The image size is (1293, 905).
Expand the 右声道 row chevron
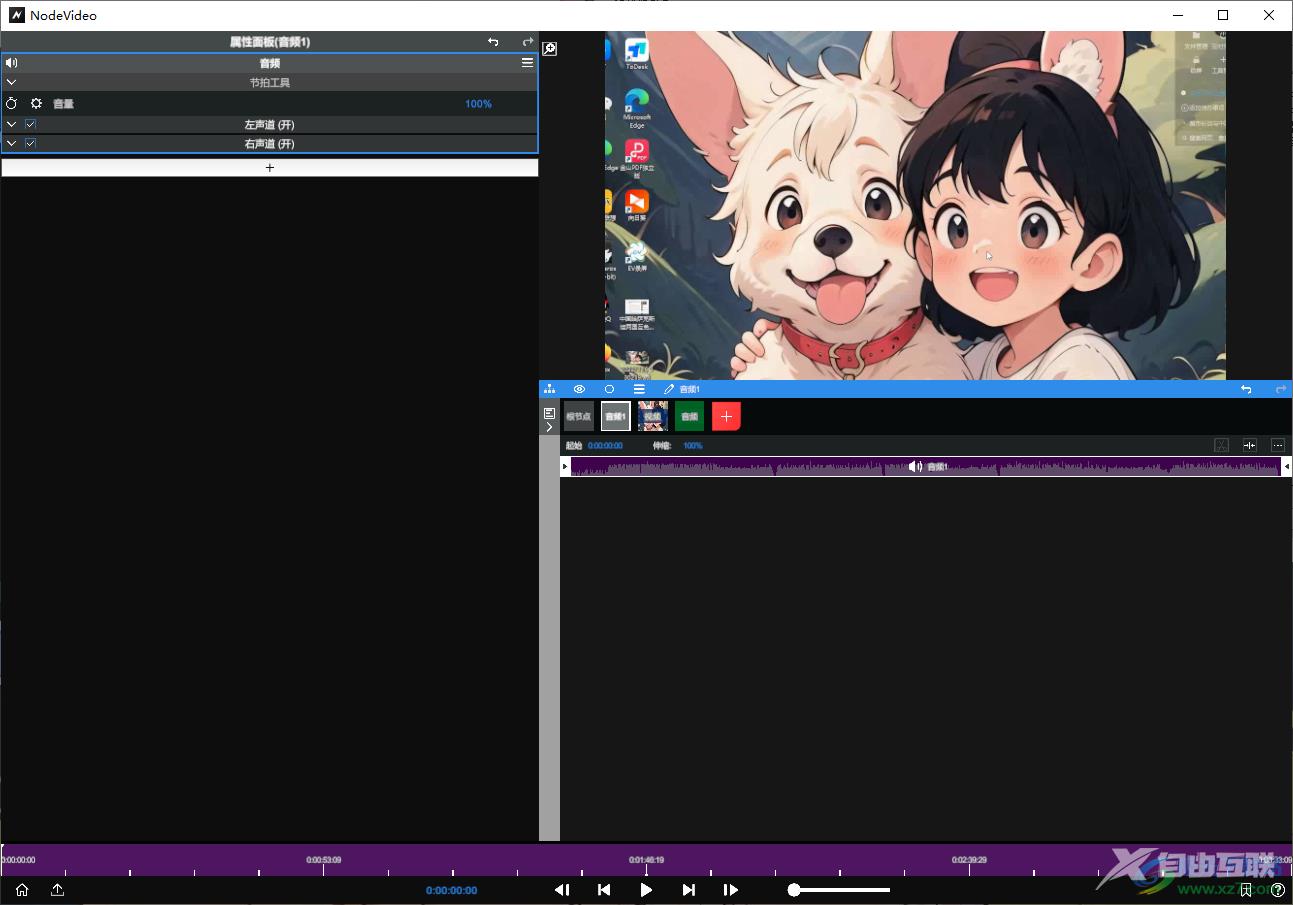point(11,144)
